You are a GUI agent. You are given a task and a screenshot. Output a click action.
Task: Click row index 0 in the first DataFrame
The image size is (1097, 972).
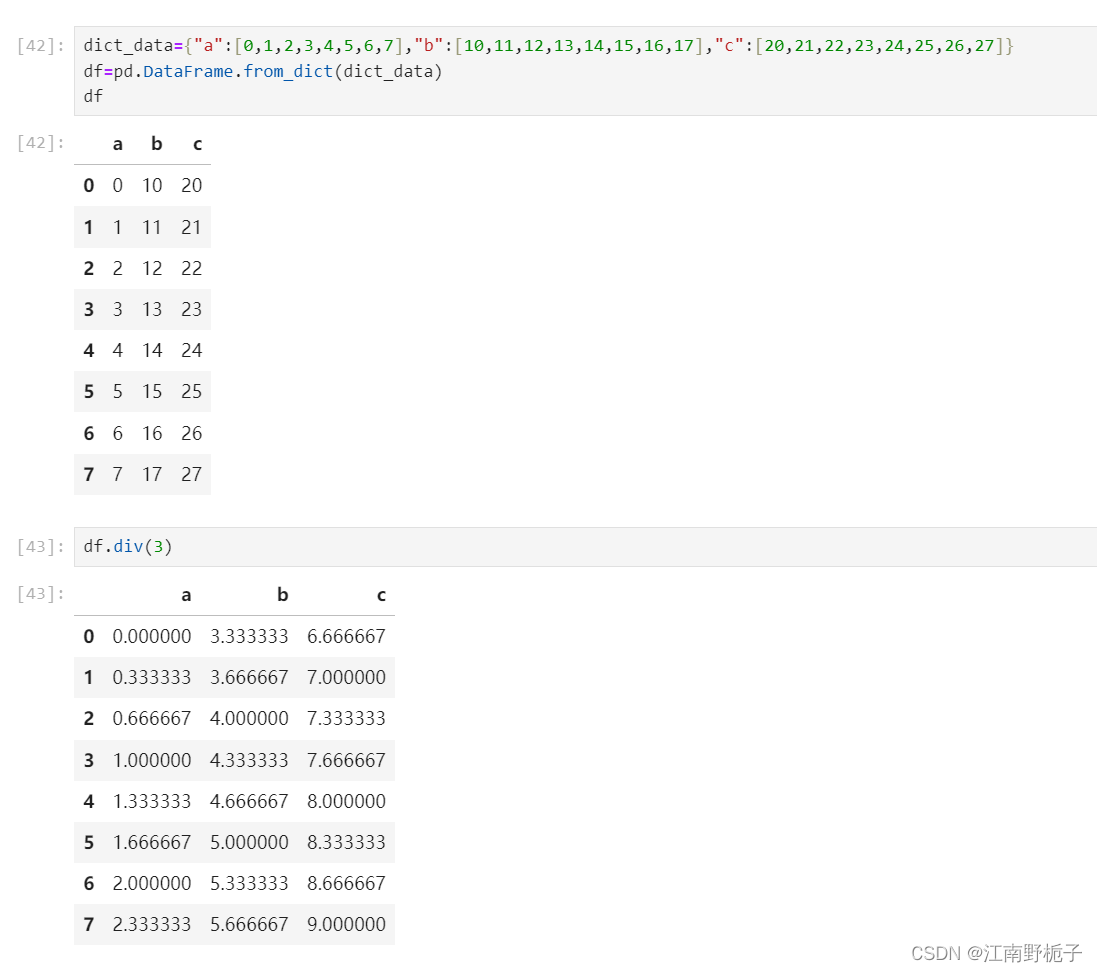click(x=88, y=185)
